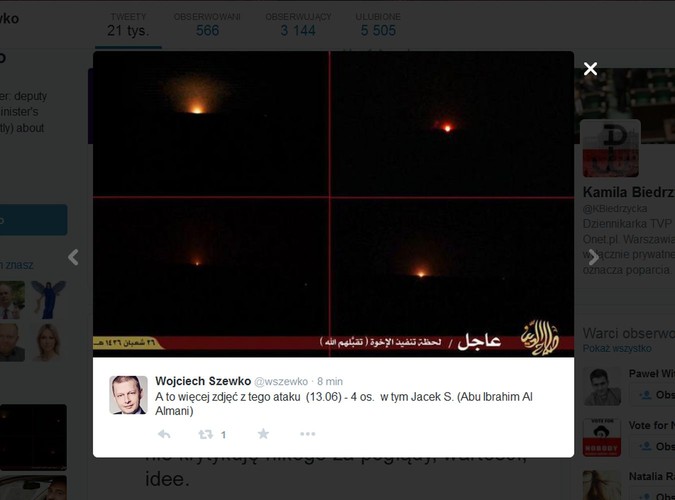Go to previous photo with left chevron
675x500 pixels.
pos(73,257)
